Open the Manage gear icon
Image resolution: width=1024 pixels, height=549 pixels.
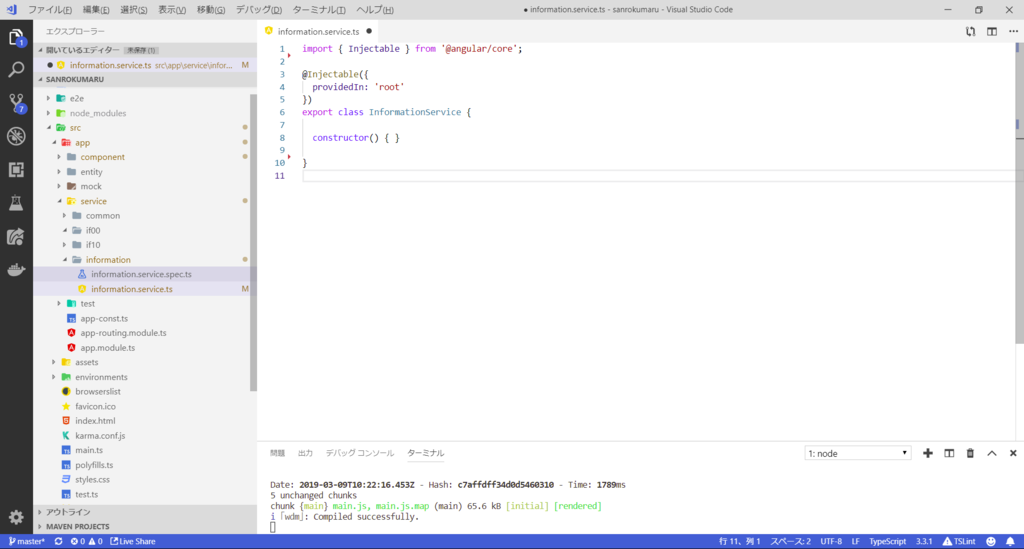point(16,518)
